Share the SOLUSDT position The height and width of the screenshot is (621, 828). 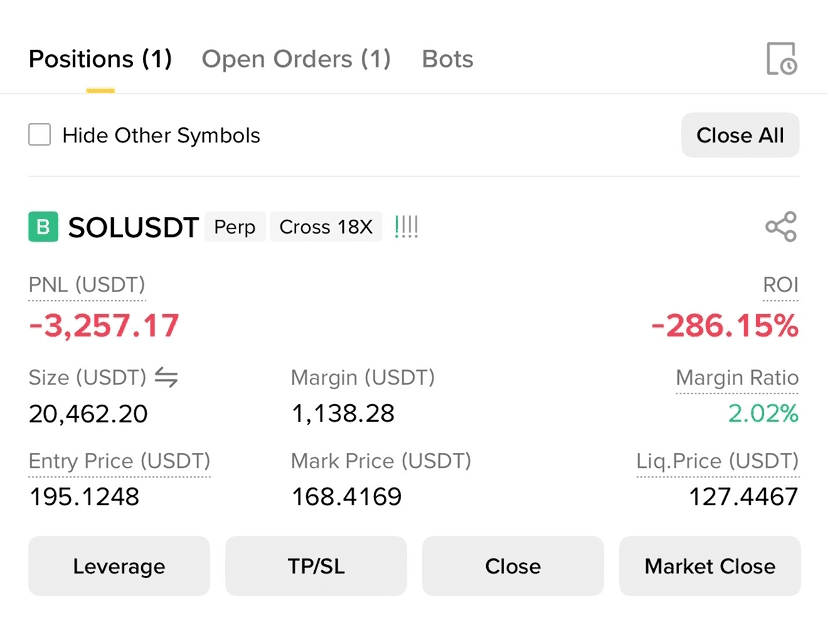tap(781, 227)
